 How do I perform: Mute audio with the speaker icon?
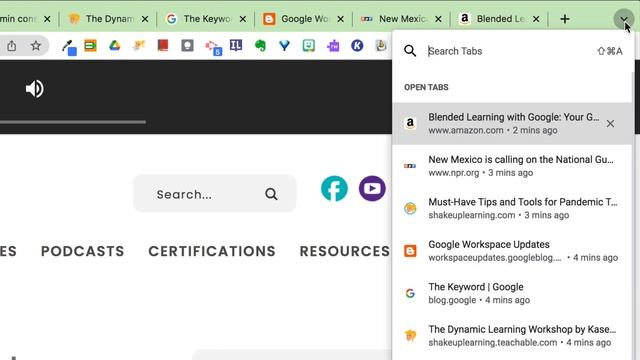pos(35,89)
